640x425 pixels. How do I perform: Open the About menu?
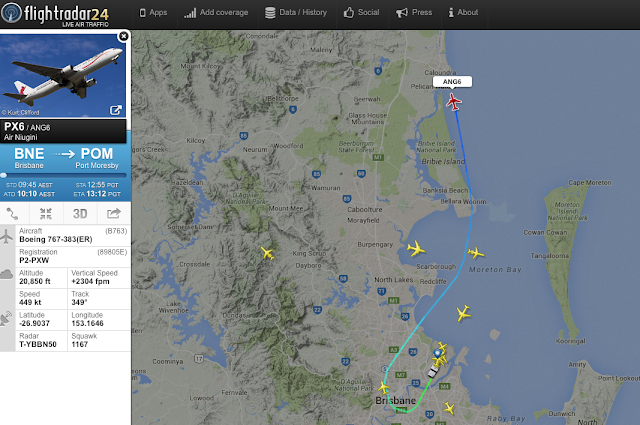463,13
